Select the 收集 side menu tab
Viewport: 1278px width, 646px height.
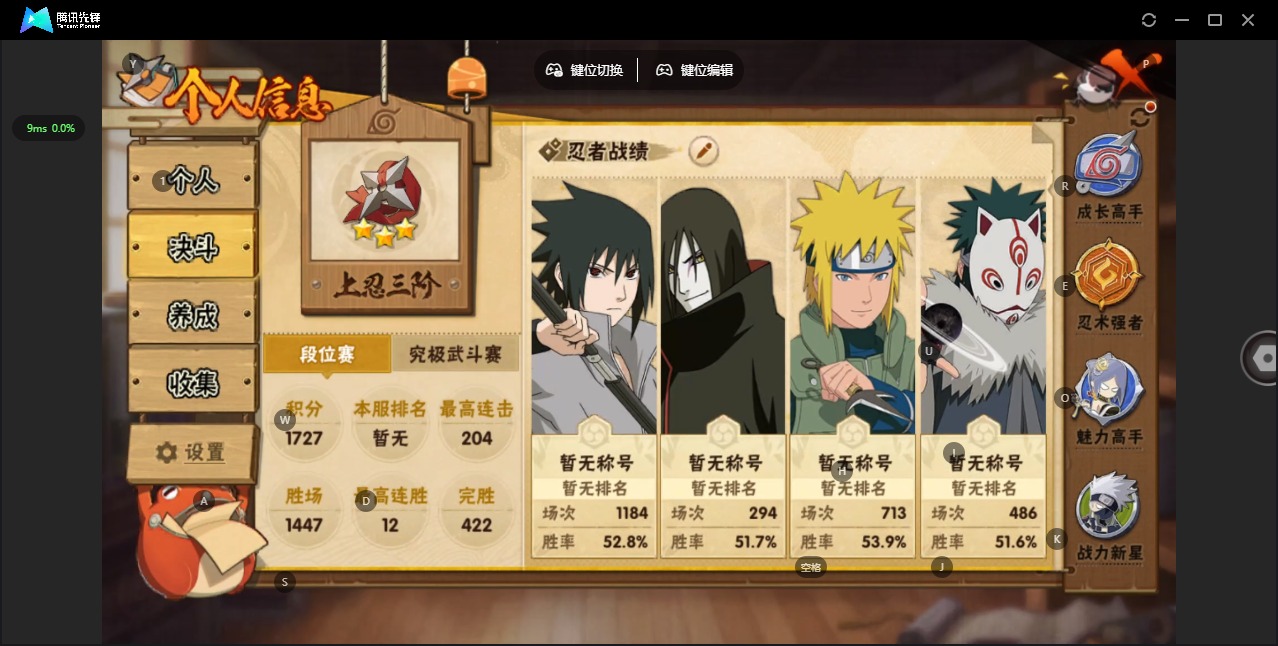193,383
